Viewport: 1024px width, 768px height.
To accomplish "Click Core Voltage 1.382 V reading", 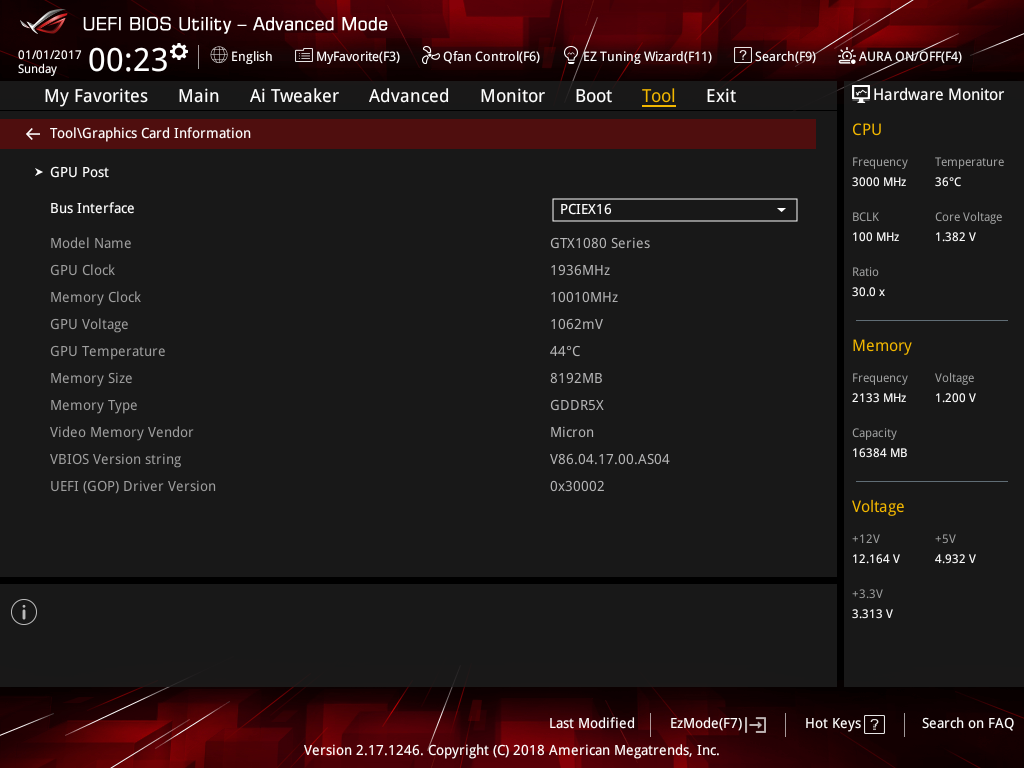I will click(955, 237).
